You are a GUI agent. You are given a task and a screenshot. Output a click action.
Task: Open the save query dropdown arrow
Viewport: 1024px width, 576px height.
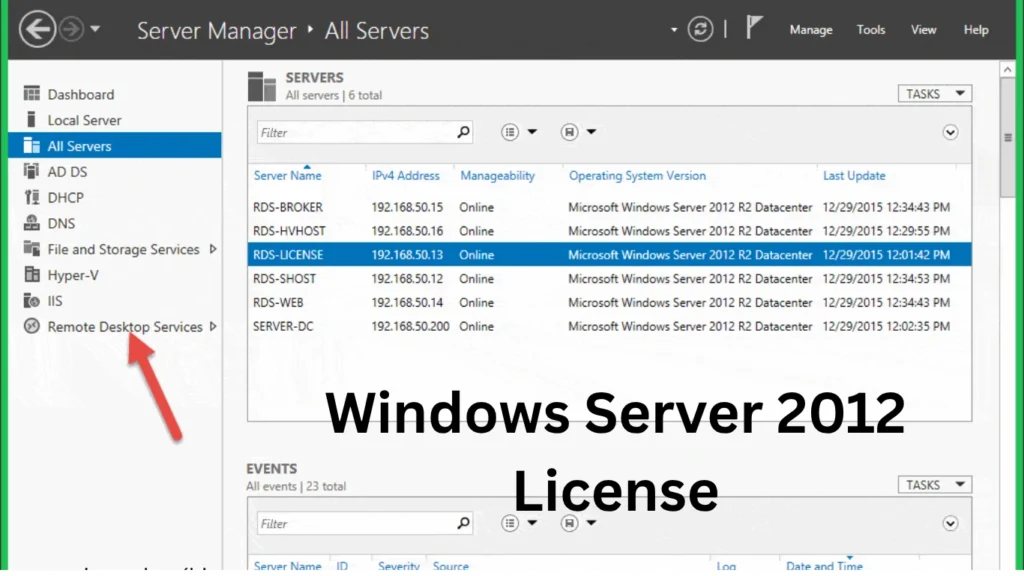[593, 131]
